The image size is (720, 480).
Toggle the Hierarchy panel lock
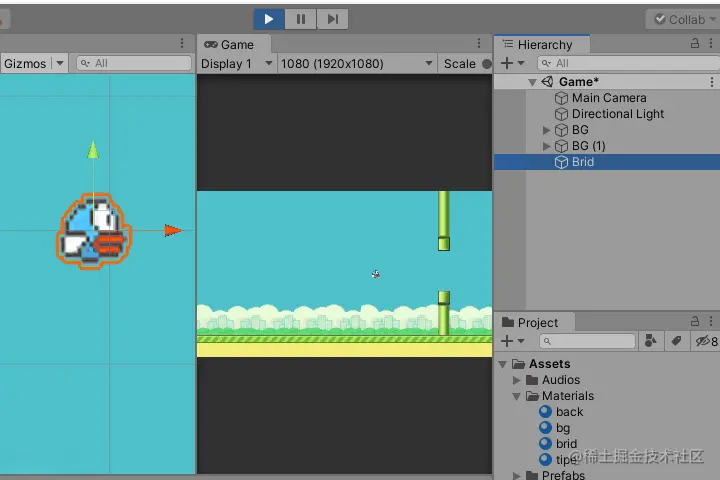click(695, 43)
